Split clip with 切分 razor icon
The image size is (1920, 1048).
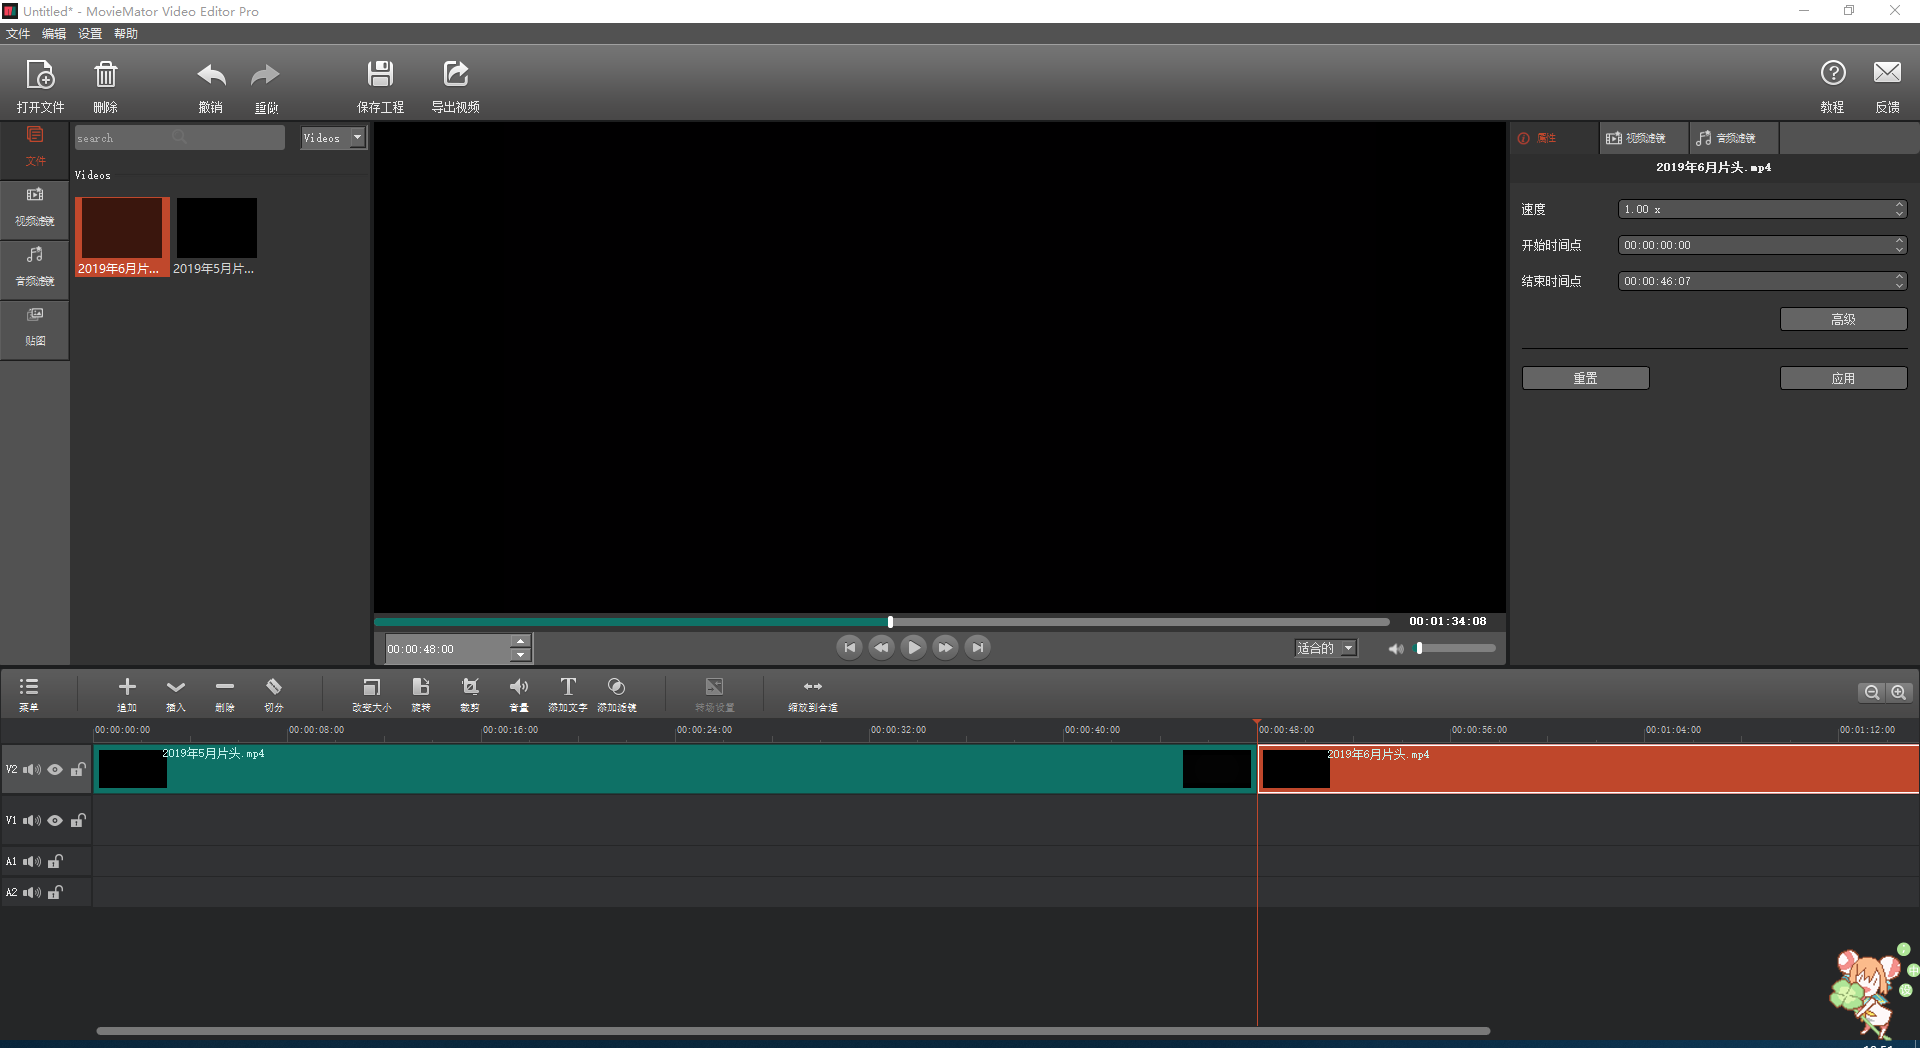(274, 687)
